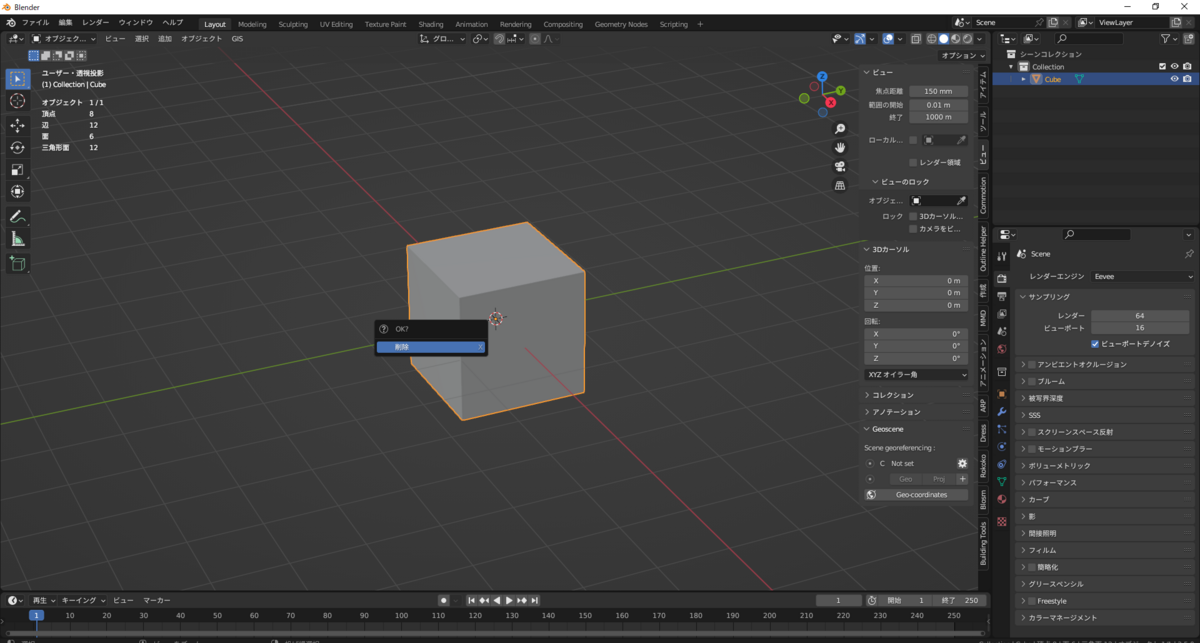Image resolution: width=1200 pixels, height=643 pixels.
Task: Select the Add Cube tool
Action: [x=17, y=264]
